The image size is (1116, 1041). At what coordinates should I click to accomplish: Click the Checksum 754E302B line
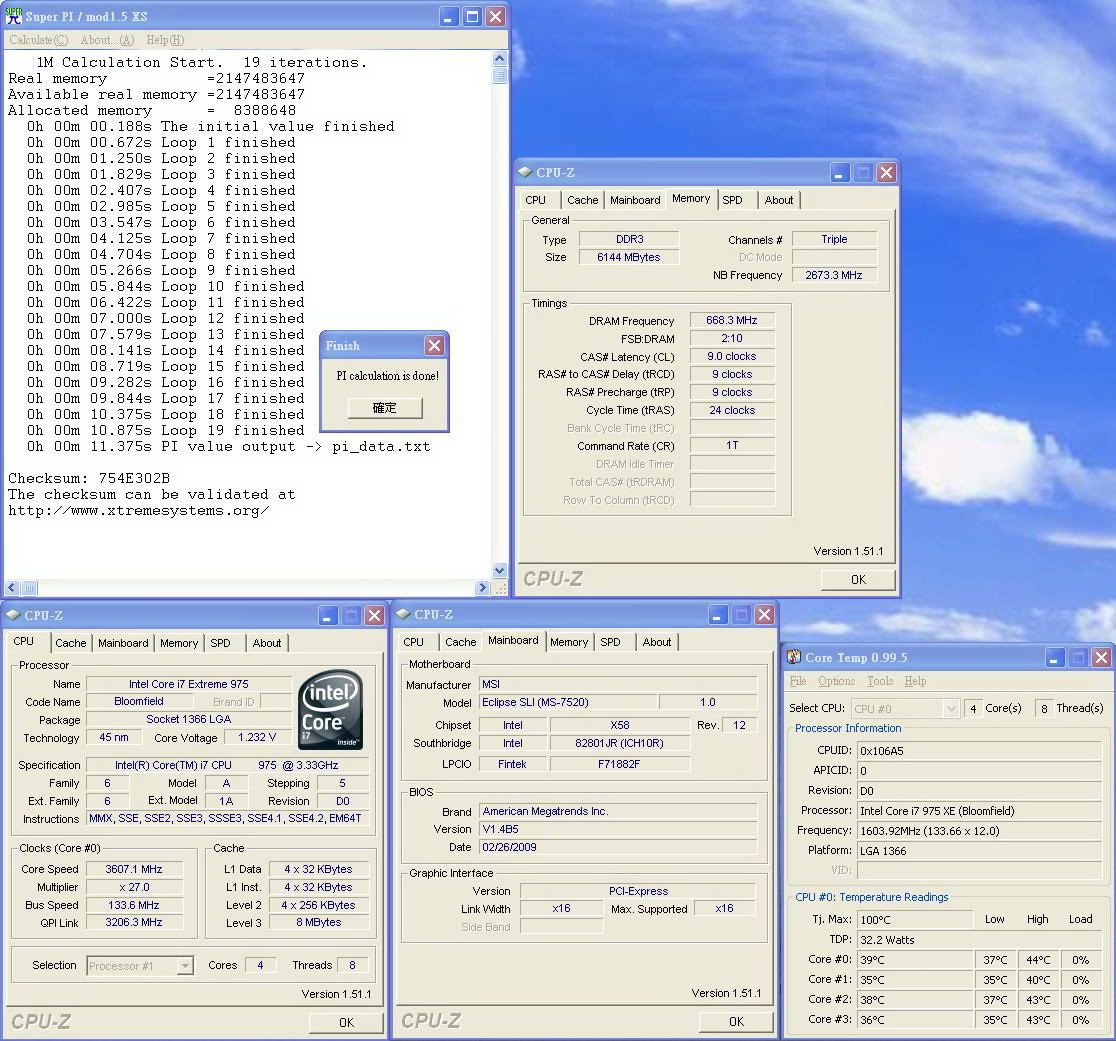89,478
